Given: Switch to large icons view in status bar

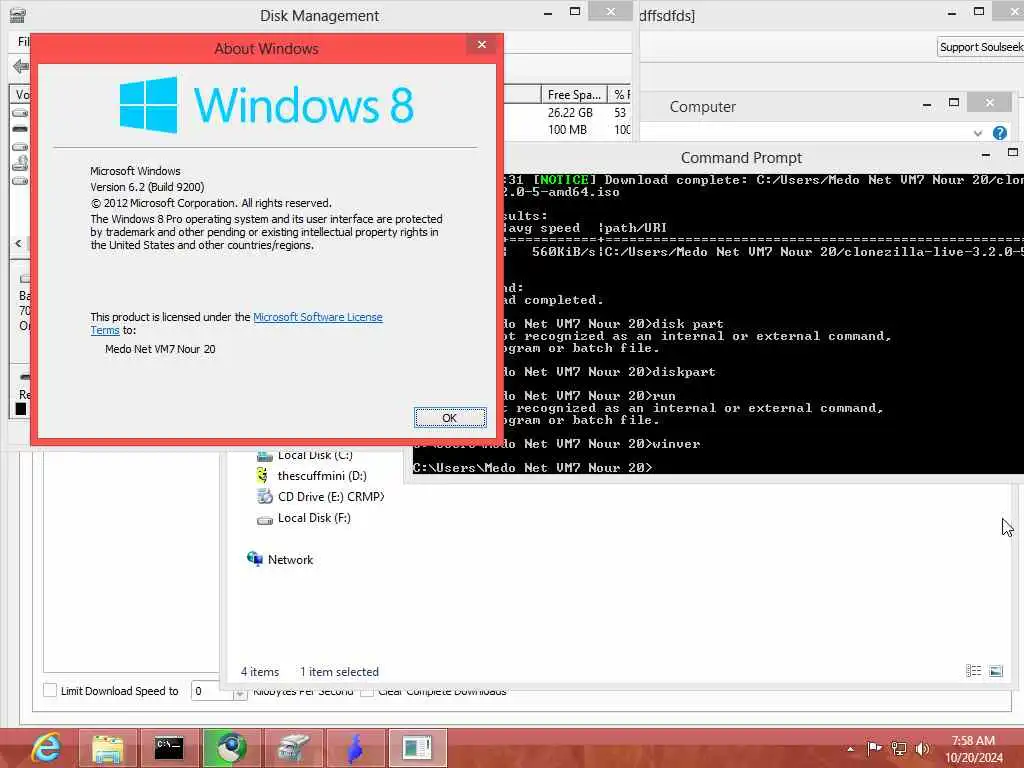Looking at the screenshot, I should [995, 671].
